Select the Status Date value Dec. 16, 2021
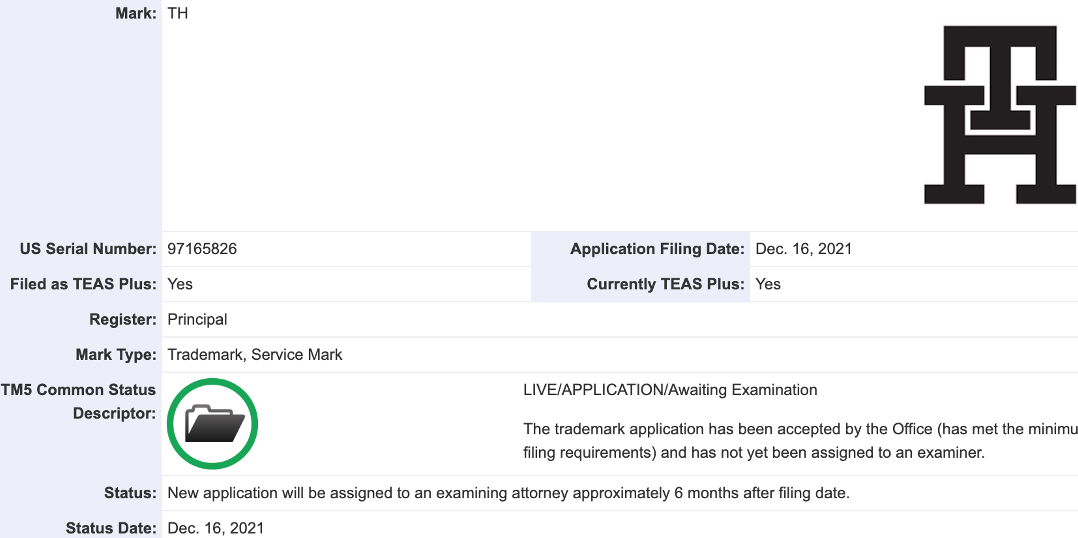Viewport: 1078px width, 538px height. (215, 528)
